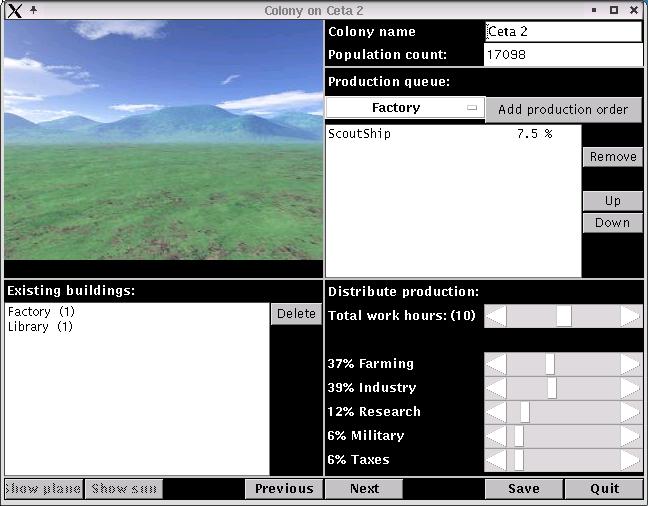Remove the selected production queue item
The image size is (648, 506).
(612, 157)
